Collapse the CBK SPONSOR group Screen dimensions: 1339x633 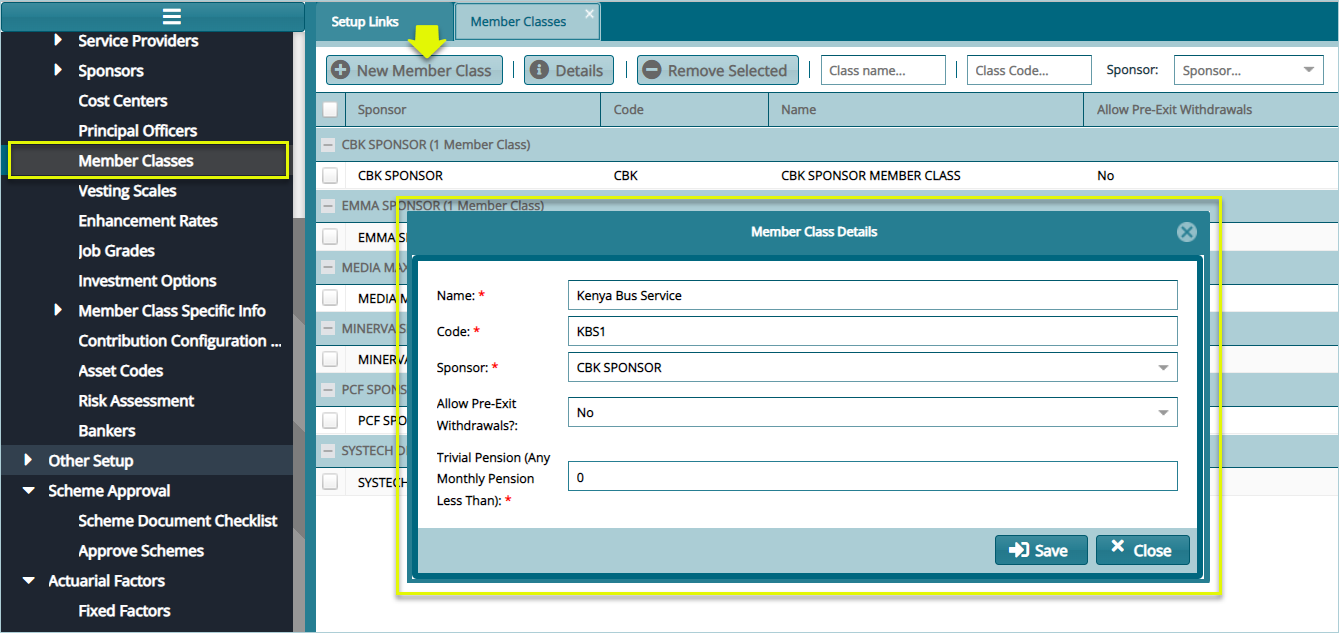328,145
